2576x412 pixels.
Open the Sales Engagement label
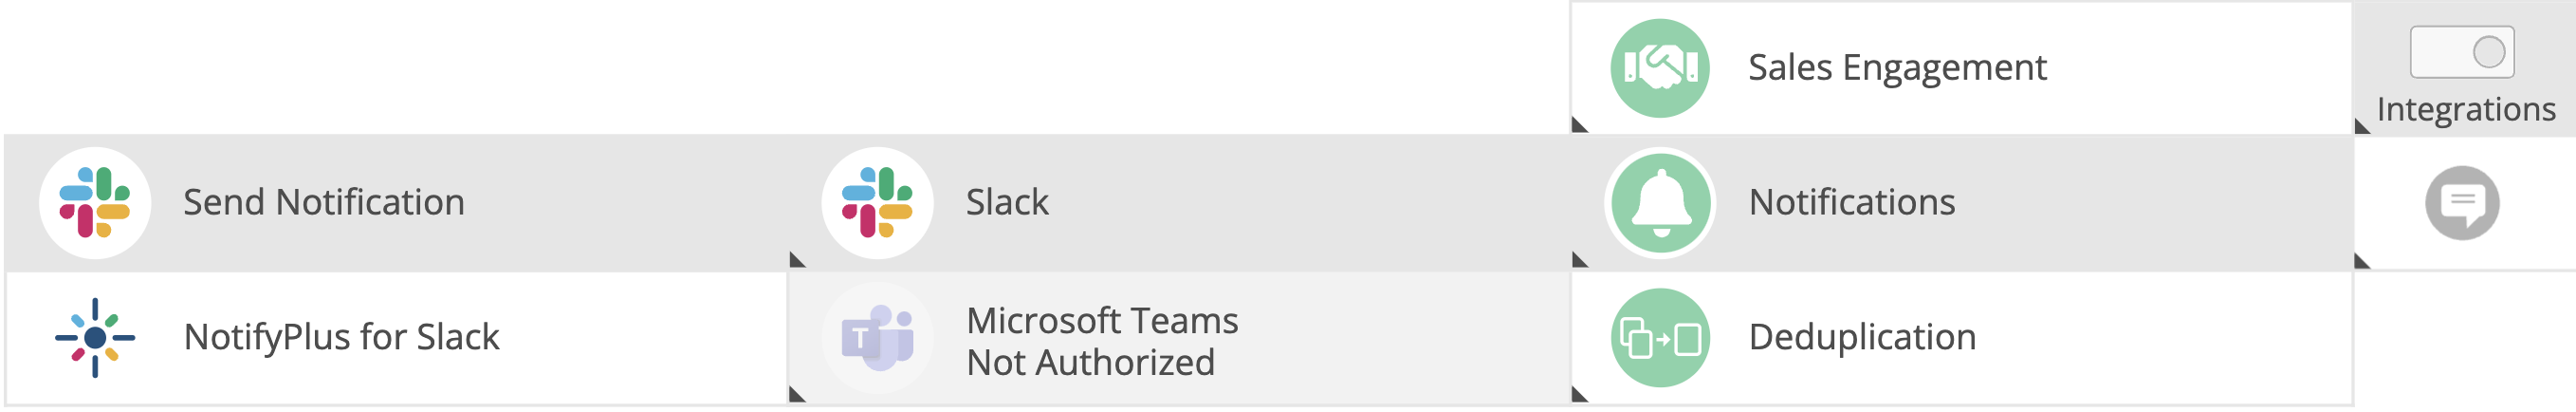pos(1896,68)
